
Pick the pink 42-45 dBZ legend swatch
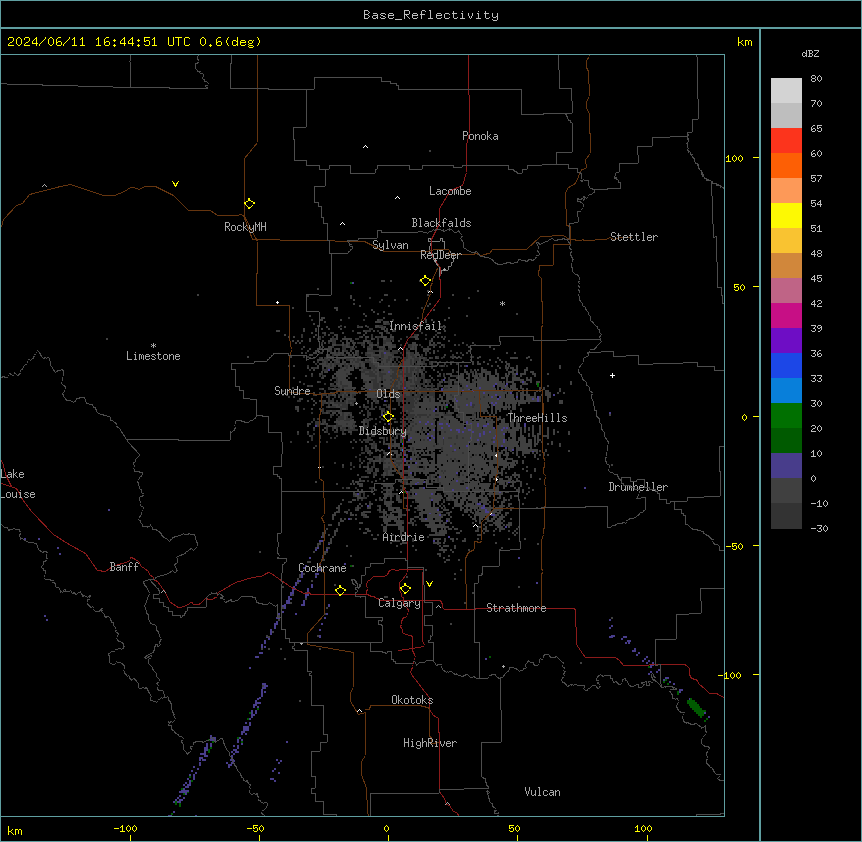(786, 291)
